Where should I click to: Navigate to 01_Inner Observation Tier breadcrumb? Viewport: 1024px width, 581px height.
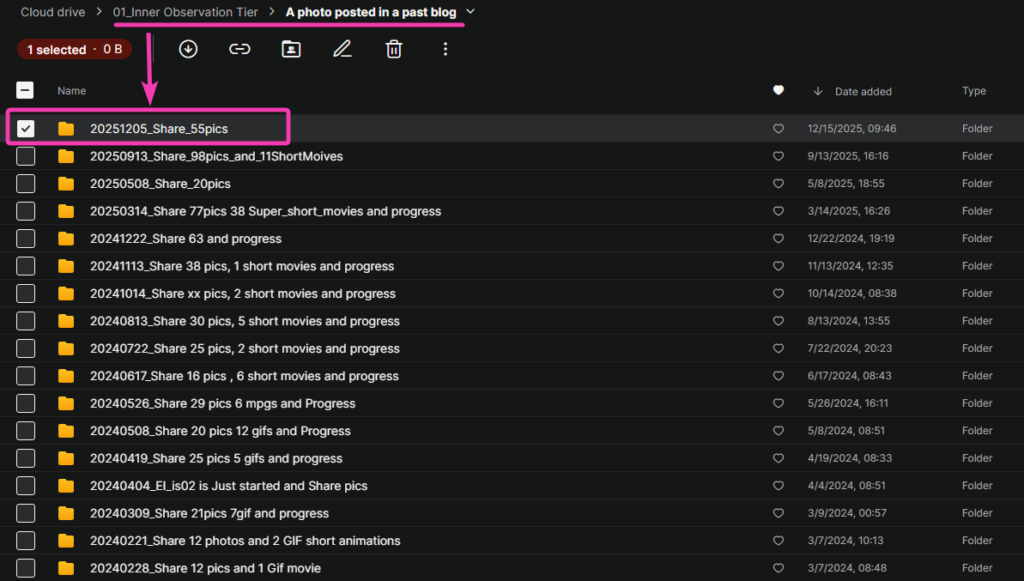tap(185, 12)
